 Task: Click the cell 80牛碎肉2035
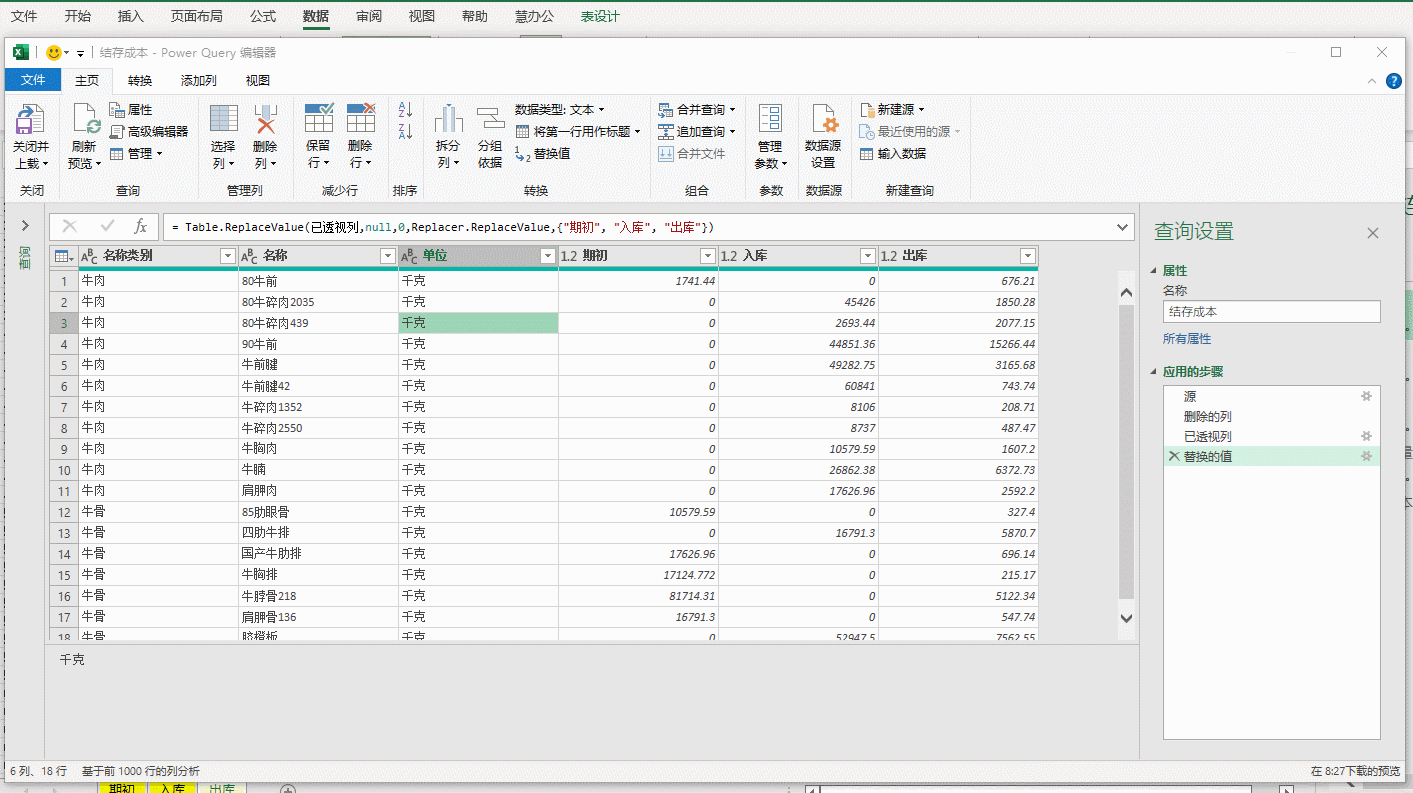click(318, 302)
